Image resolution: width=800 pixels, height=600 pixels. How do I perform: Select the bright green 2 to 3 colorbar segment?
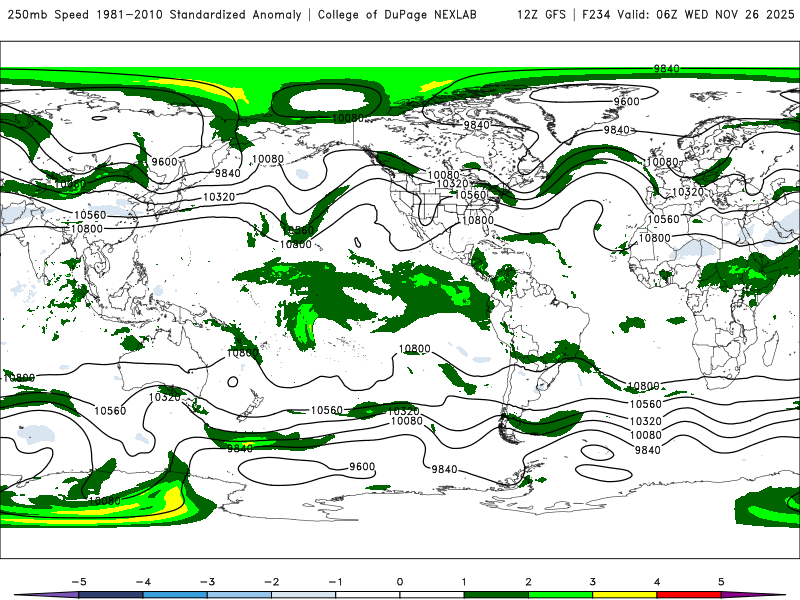click(x=561, y=595)
